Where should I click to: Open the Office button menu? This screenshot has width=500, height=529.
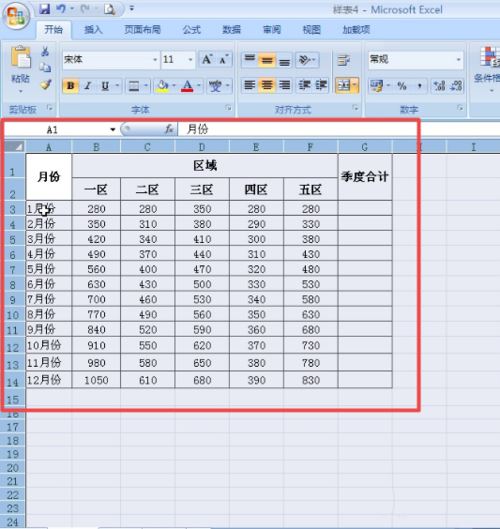coord(16,16)
